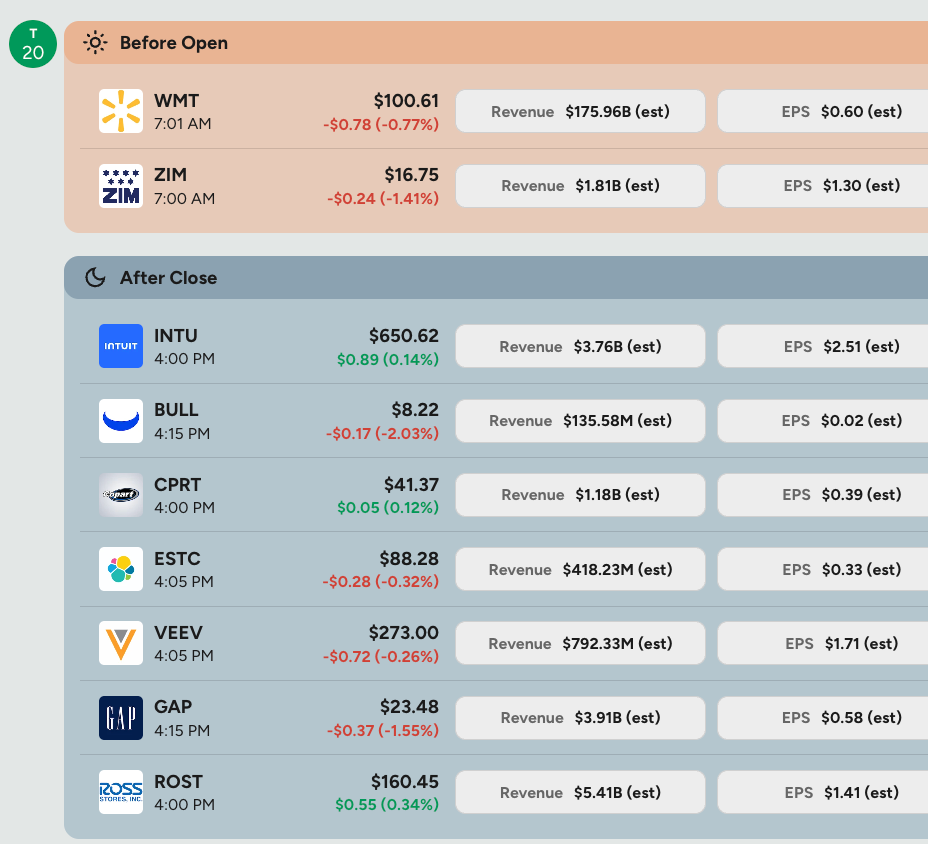Click ESTC change -$0.28 (-0.32%)
The height and width of the screenshot is (844, 928).
tap(381, 581)
